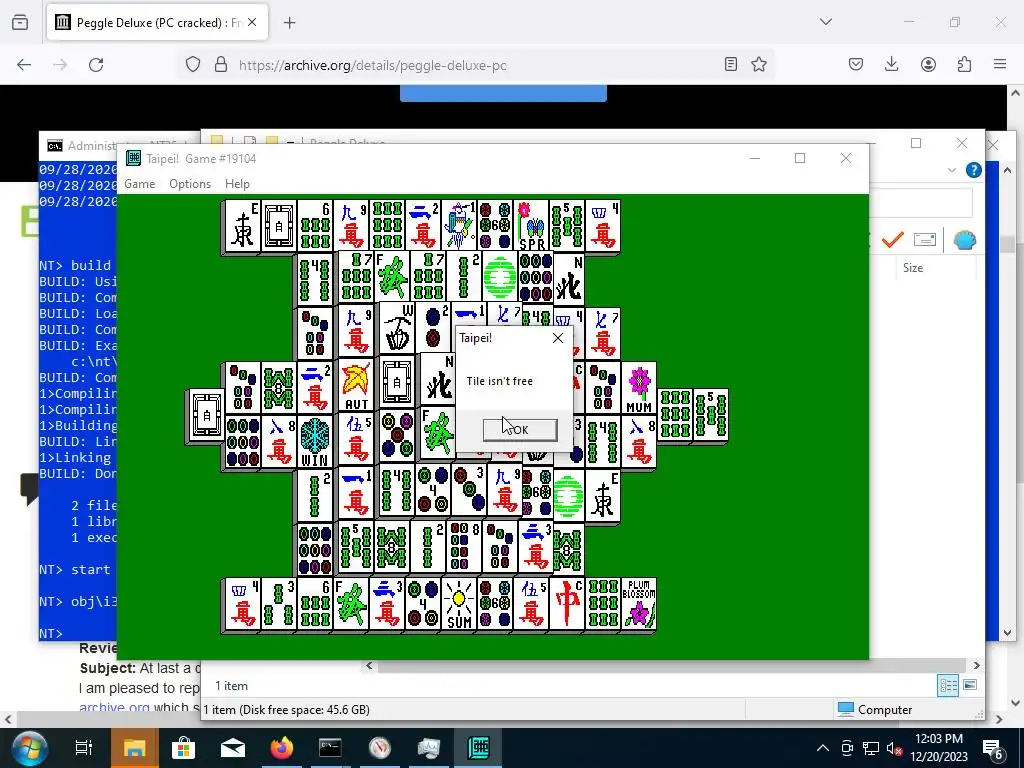Select the West wind tile marked W
The image size is (1024, 768).
pos(397,328)
